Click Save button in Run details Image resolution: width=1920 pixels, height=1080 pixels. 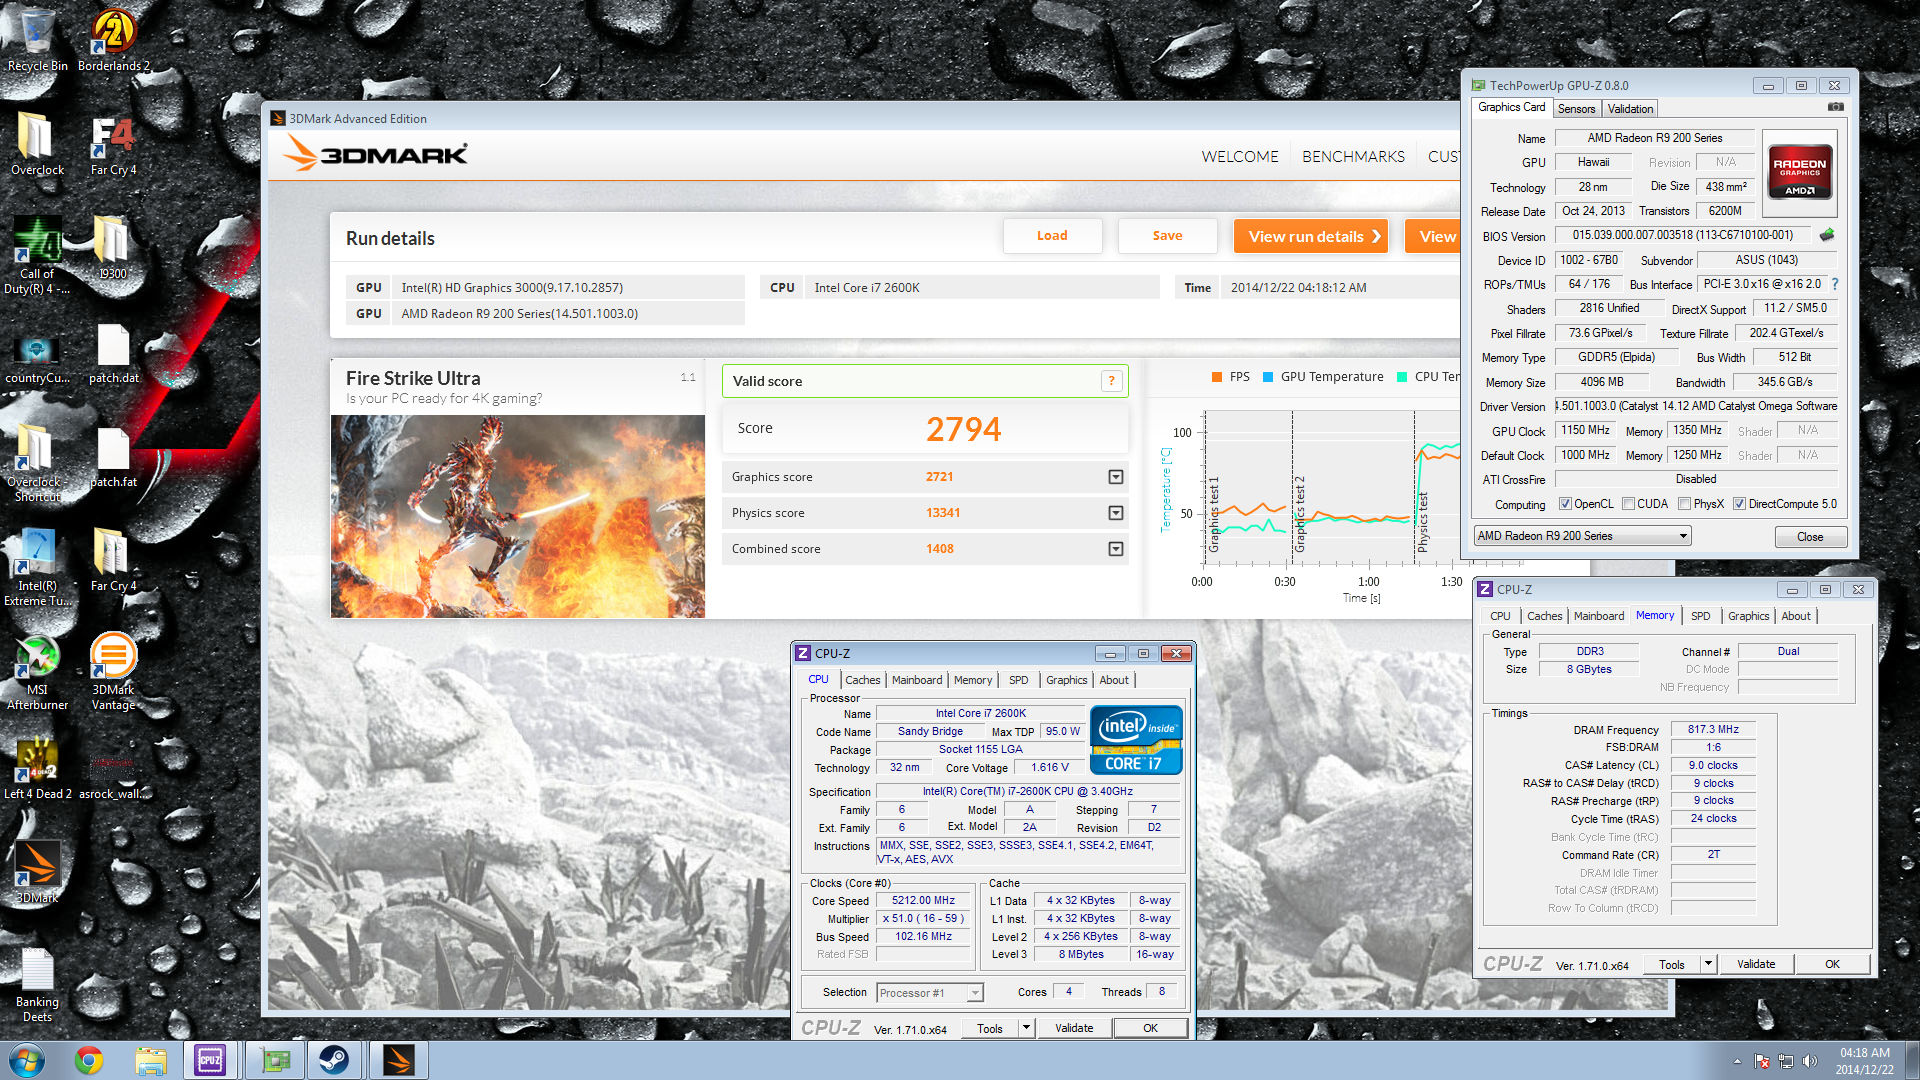tap(1167, 236)
